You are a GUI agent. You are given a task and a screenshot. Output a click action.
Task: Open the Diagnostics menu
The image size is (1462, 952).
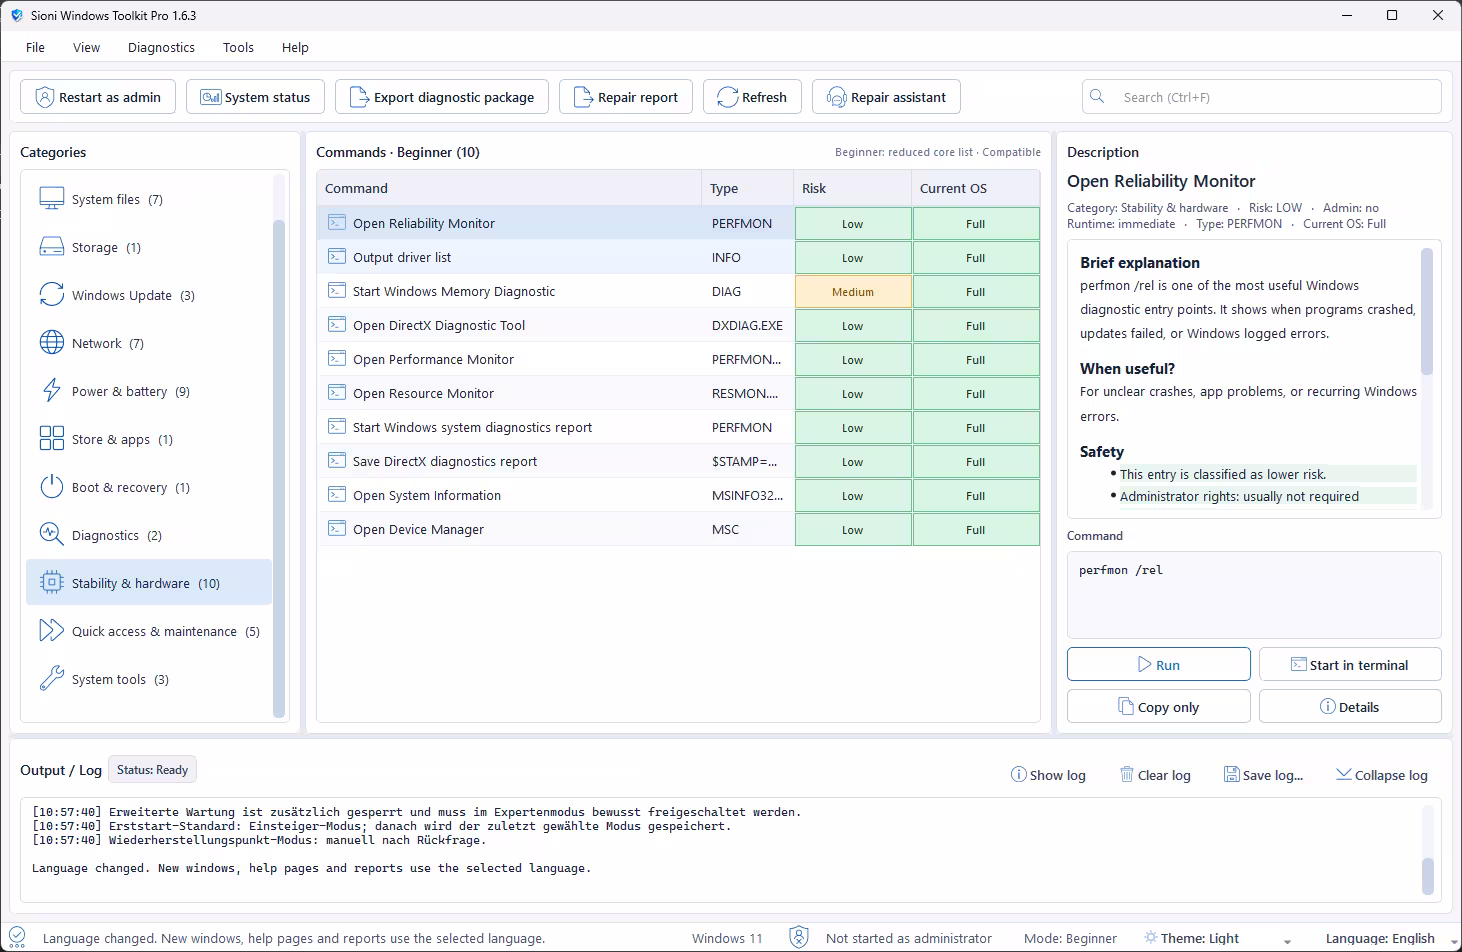161,47
